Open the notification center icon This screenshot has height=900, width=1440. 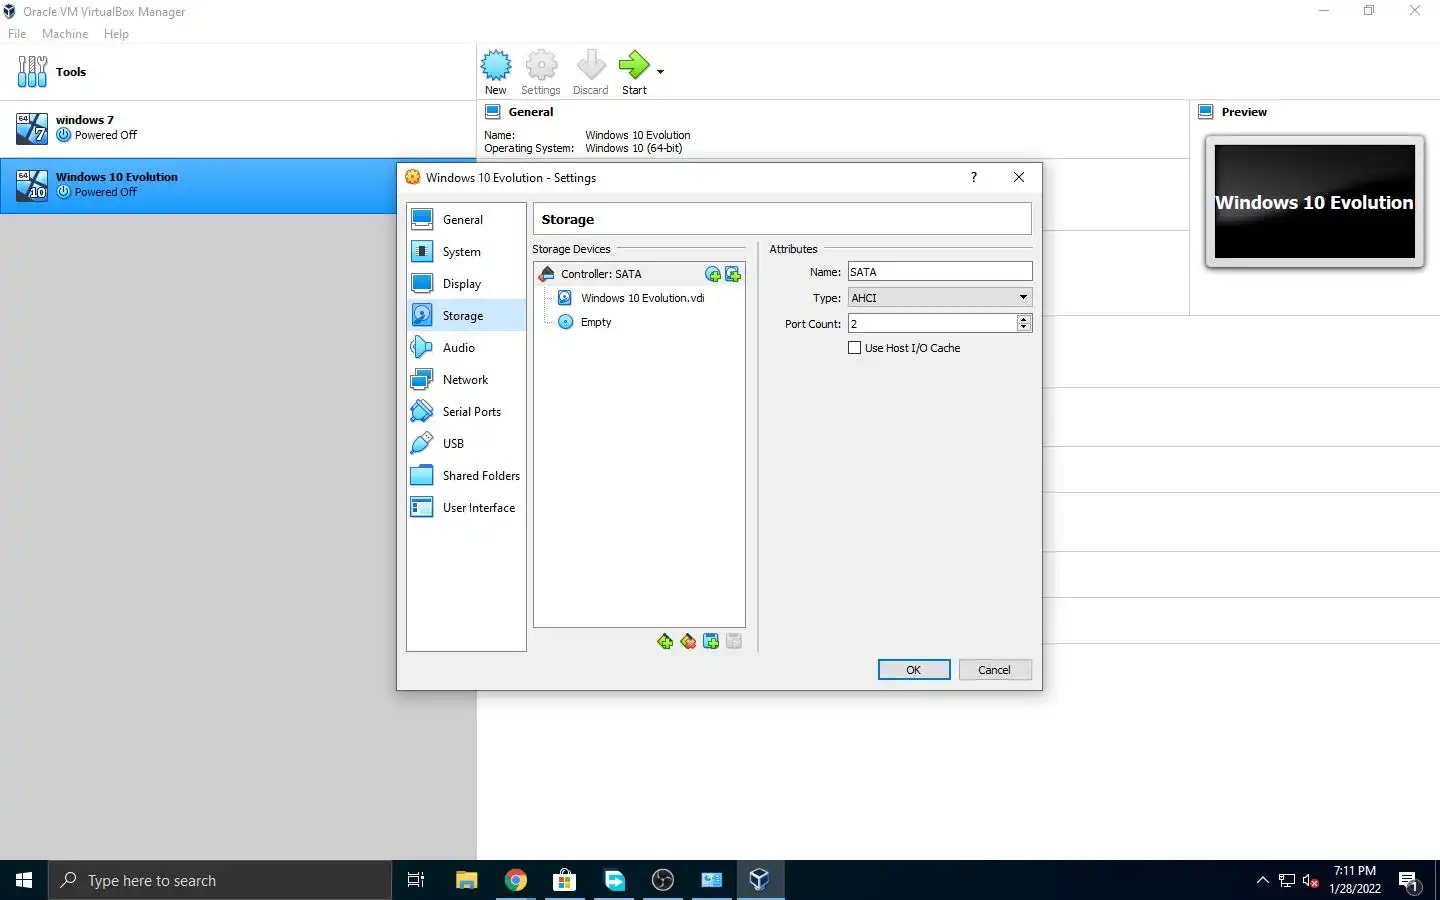[1409, 882]
